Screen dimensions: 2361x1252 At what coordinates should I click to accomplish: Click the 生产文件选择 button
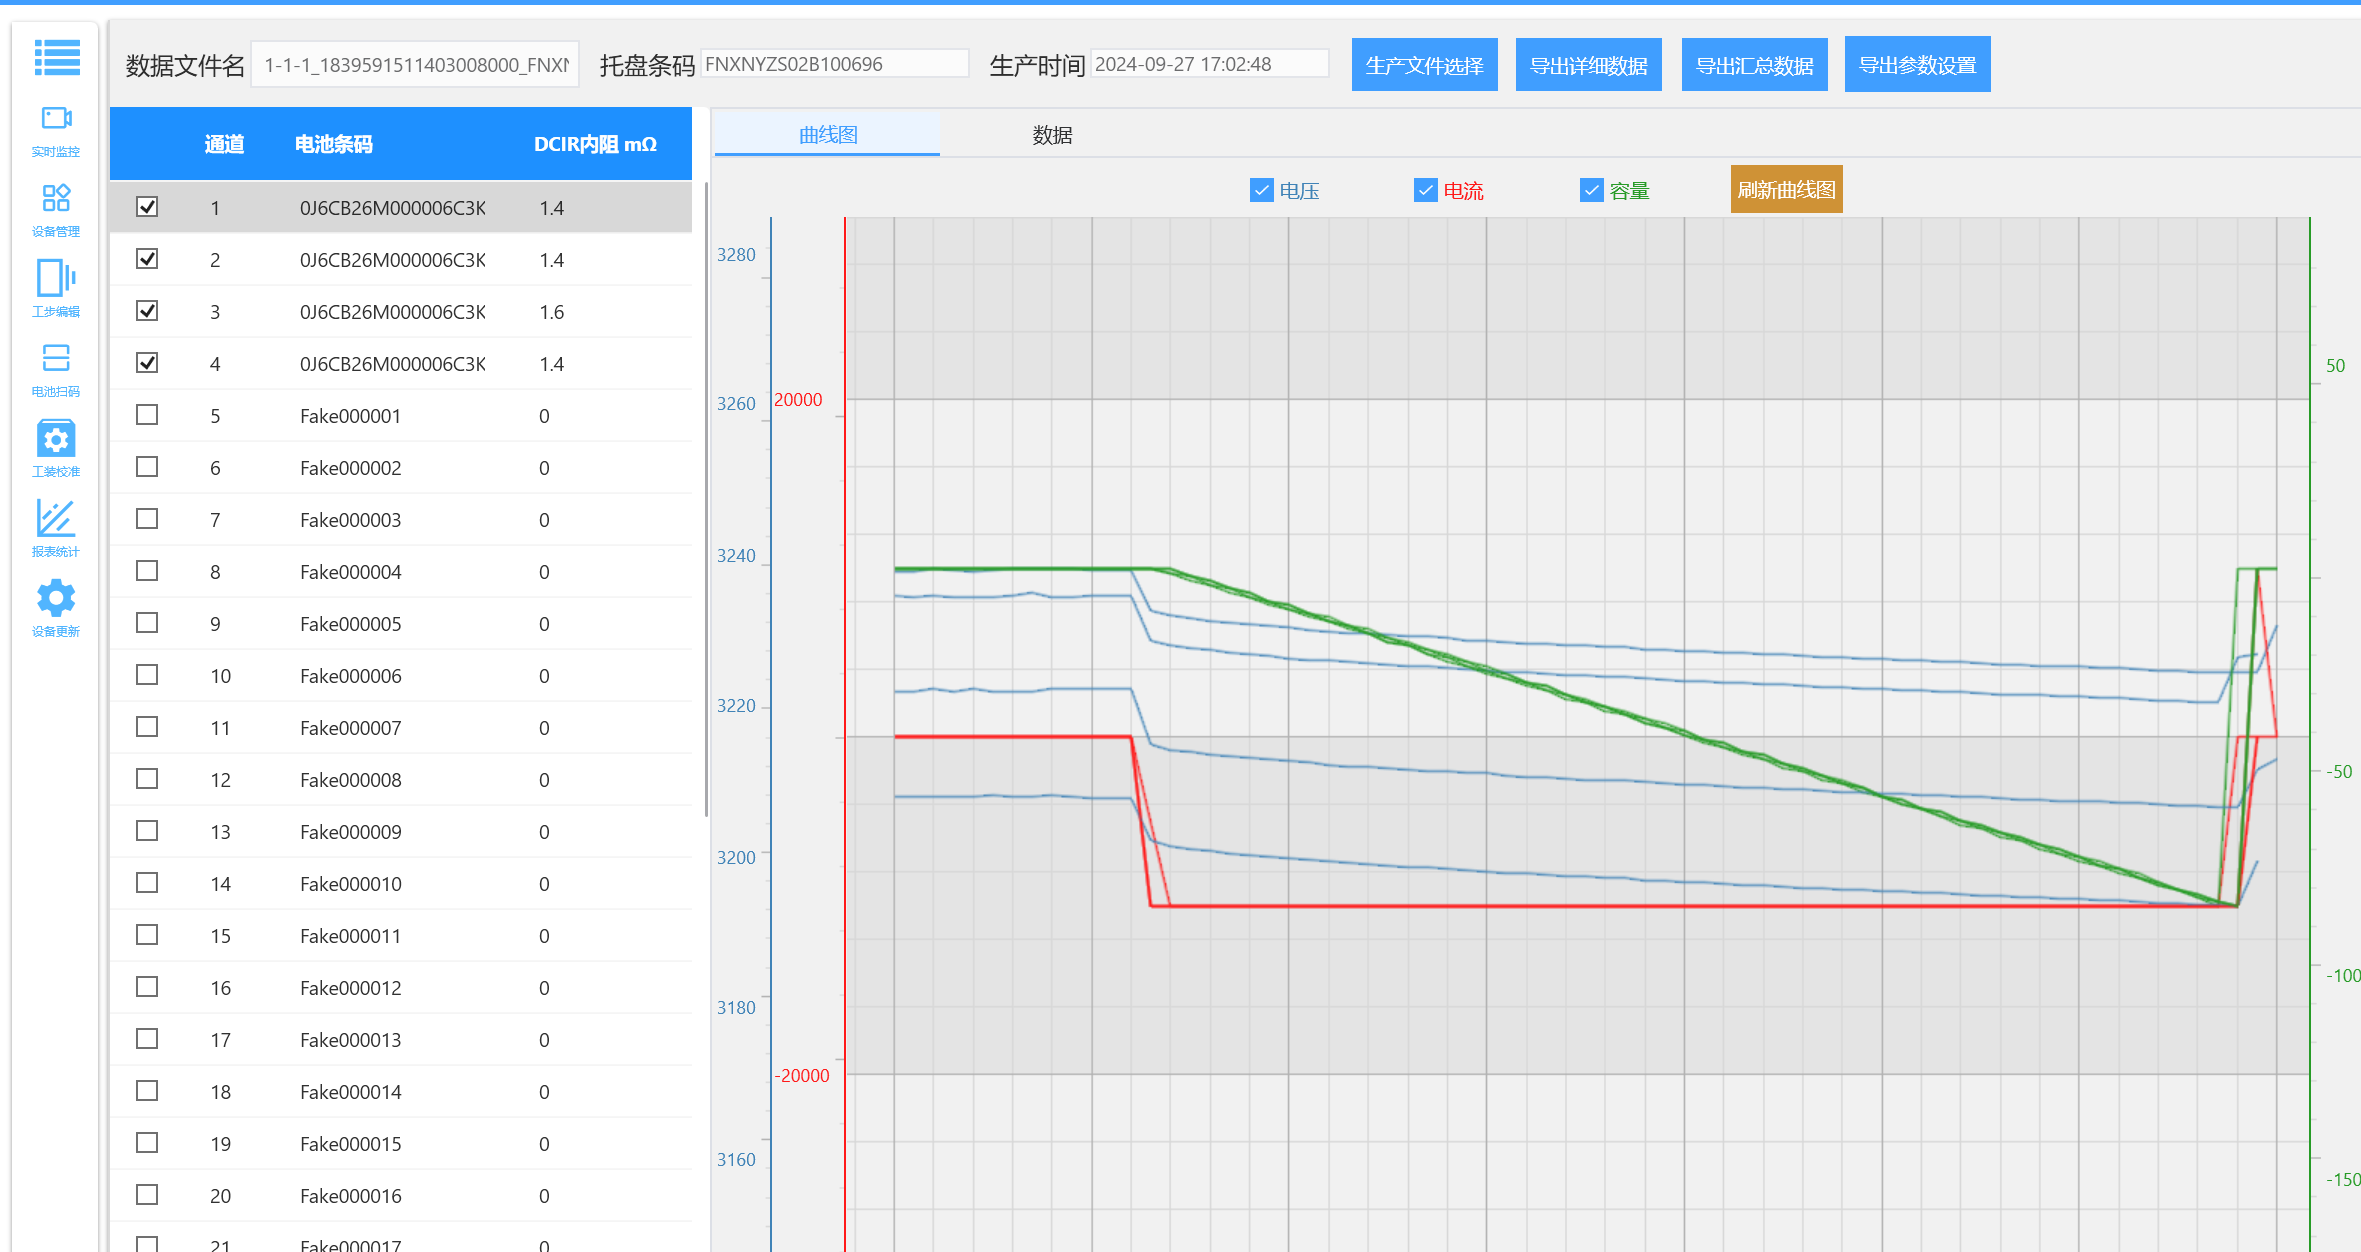(x=1424, y=65)
